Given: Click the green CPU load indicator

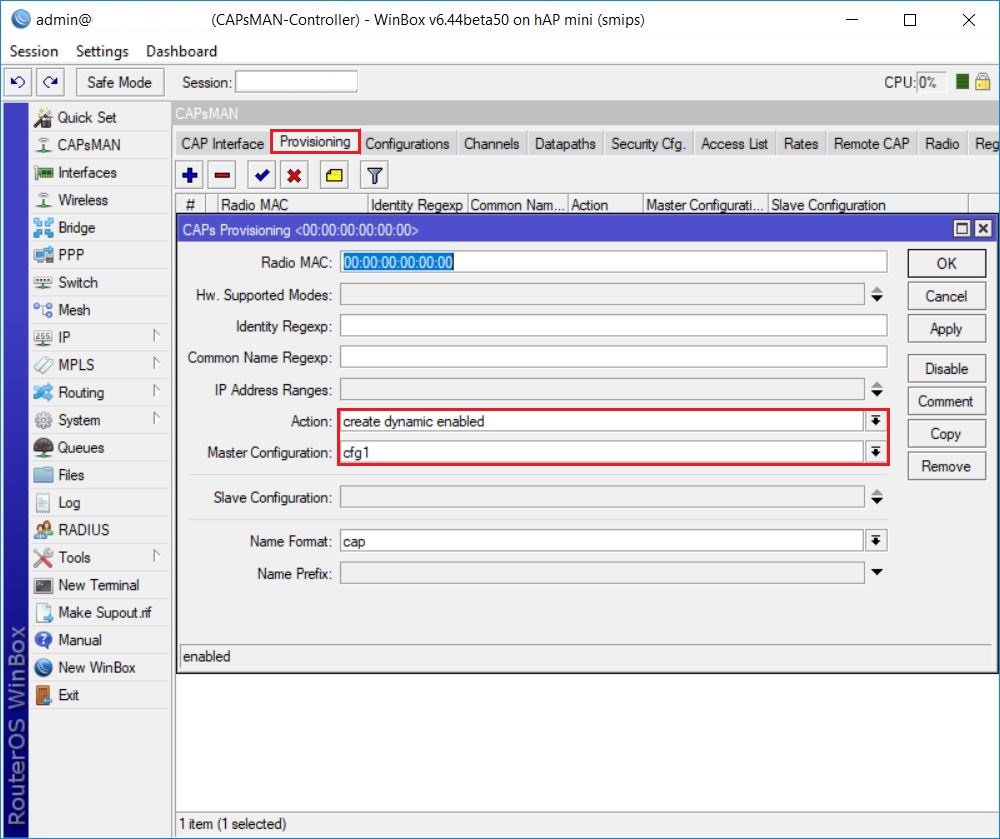Looking at the screenshot, I should 962,82.
